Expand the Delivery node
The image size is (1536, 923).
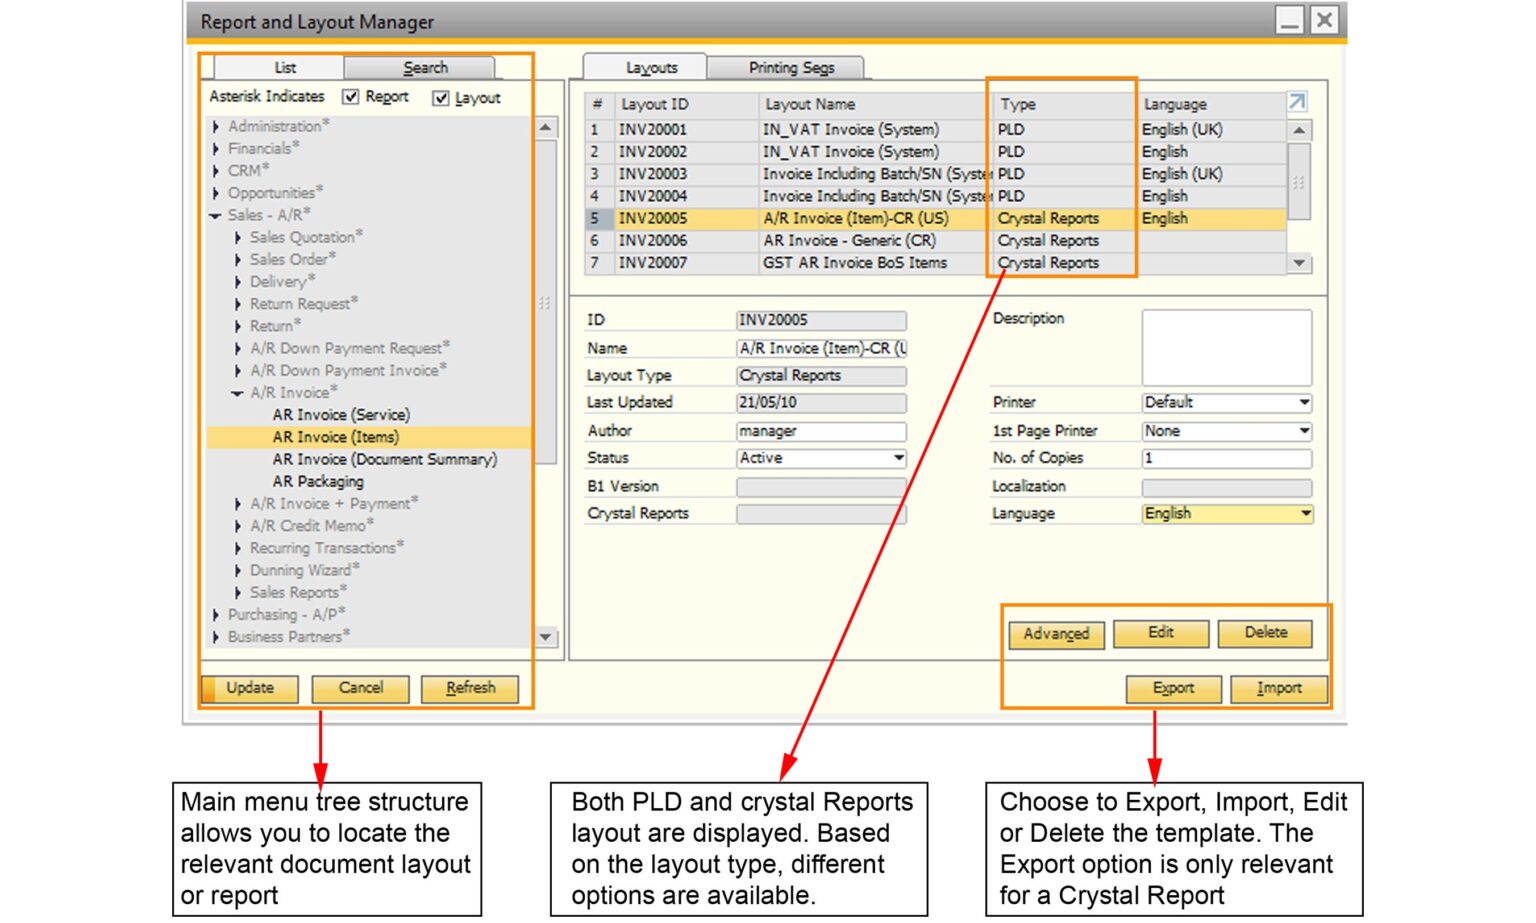238,282
